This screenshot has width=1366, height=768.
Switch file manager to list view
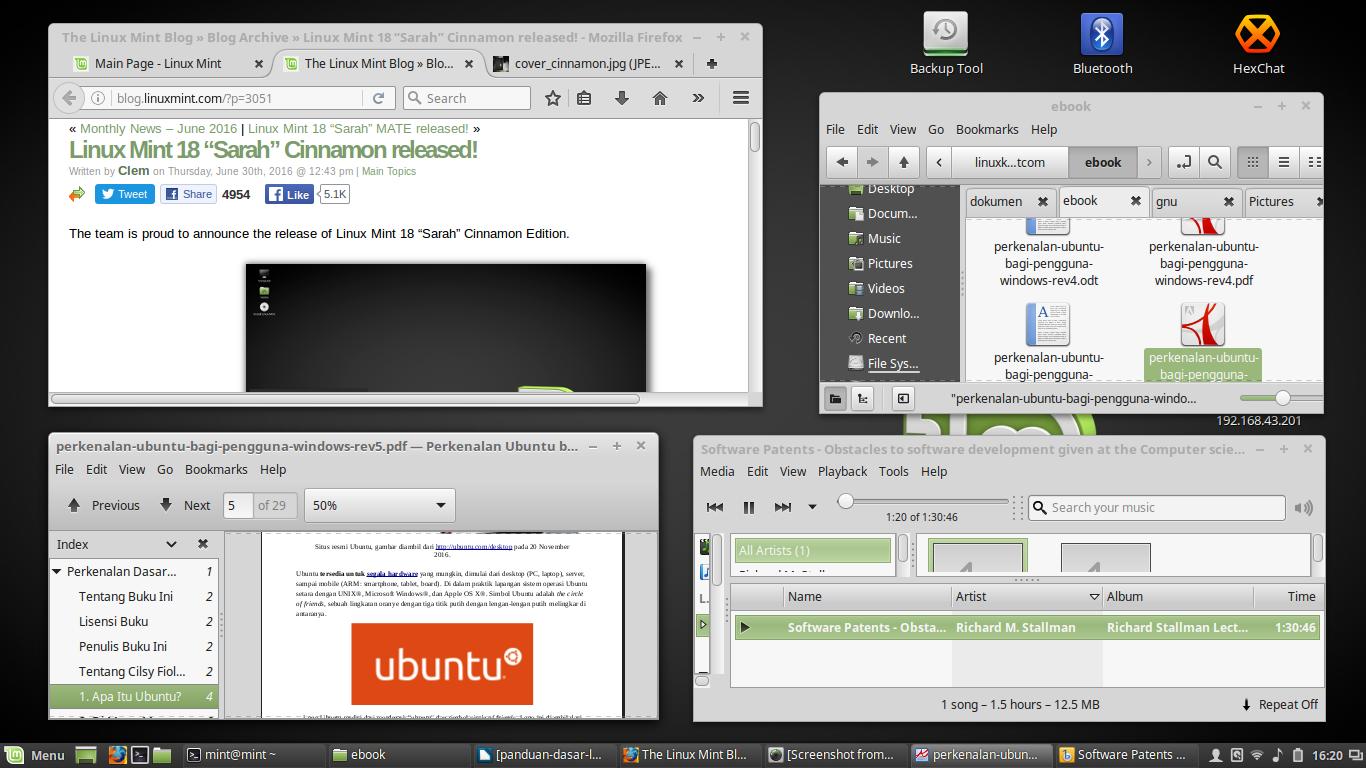(x=1284, y=162)
